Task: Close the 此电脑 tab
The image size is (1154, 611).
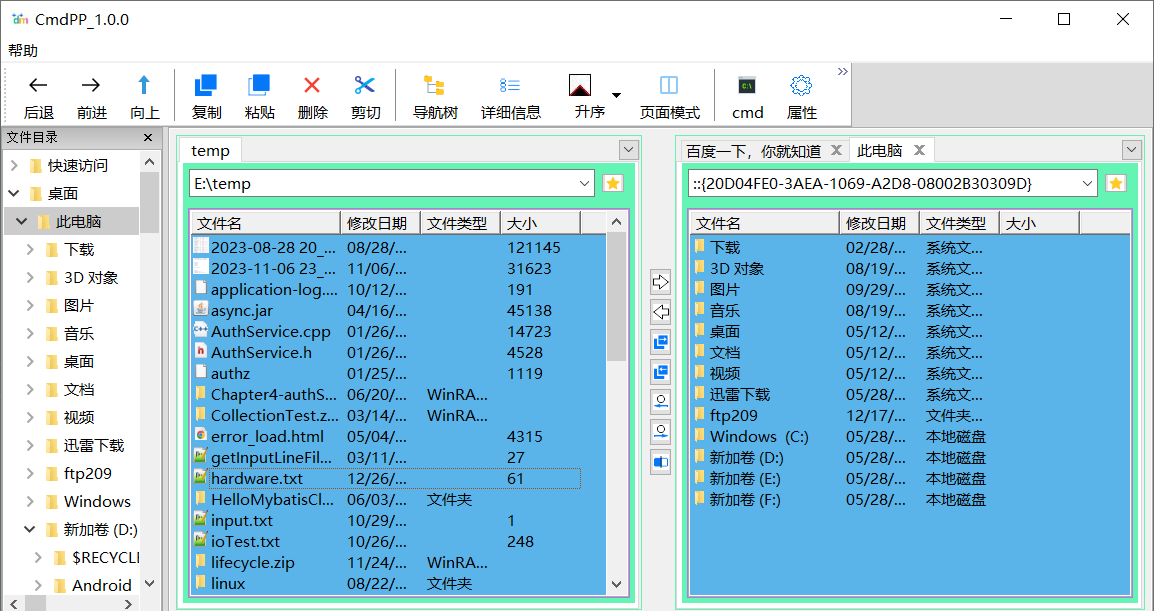Action: pos(919,150)
